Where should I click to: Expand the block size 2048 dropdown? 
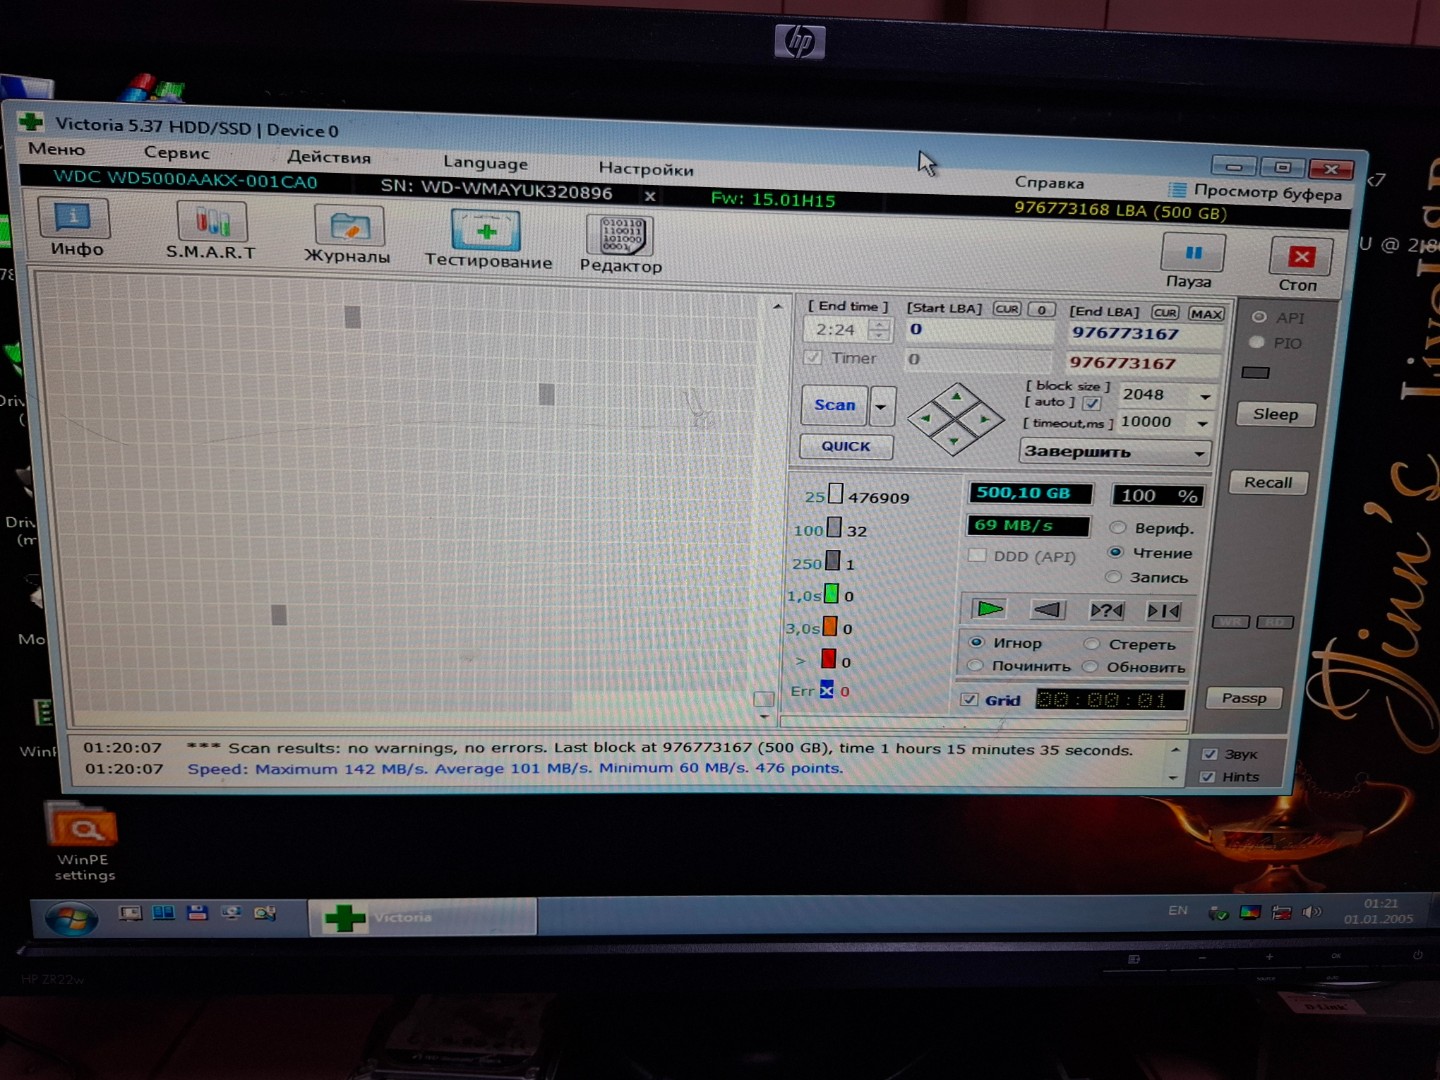1205,396
